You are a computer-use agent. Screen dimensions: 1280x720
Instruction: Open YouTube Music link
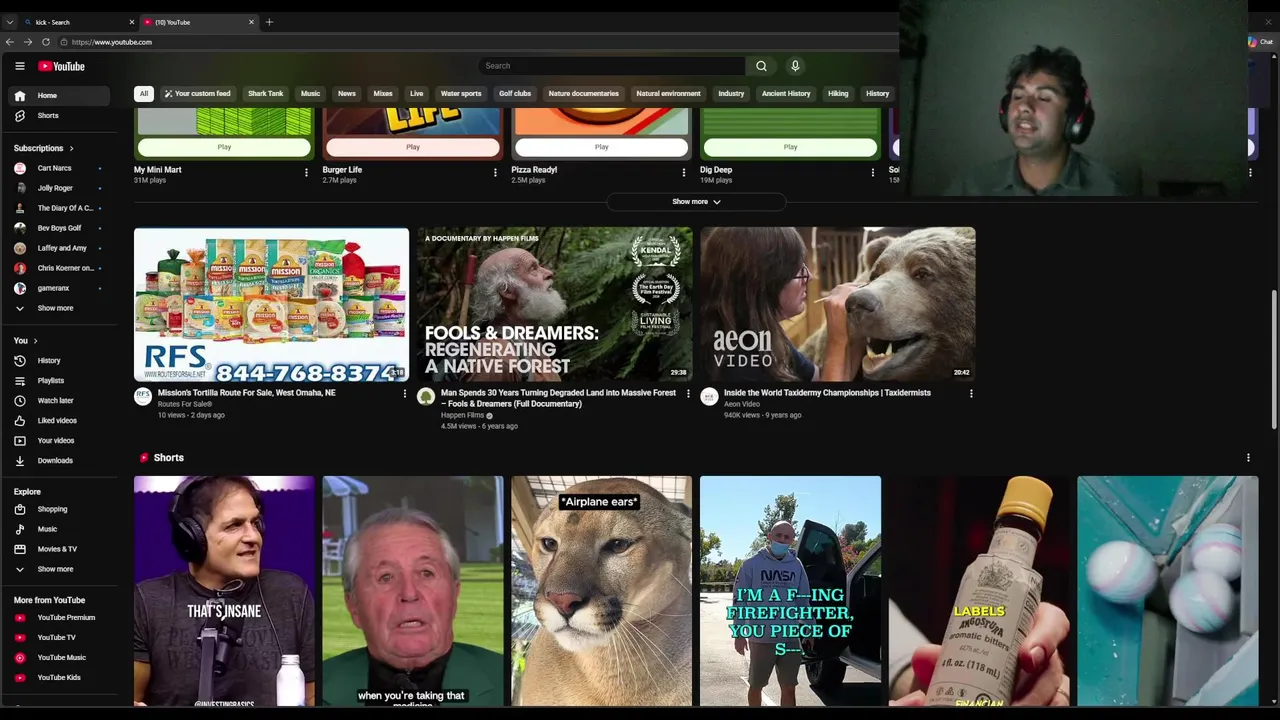59,658
